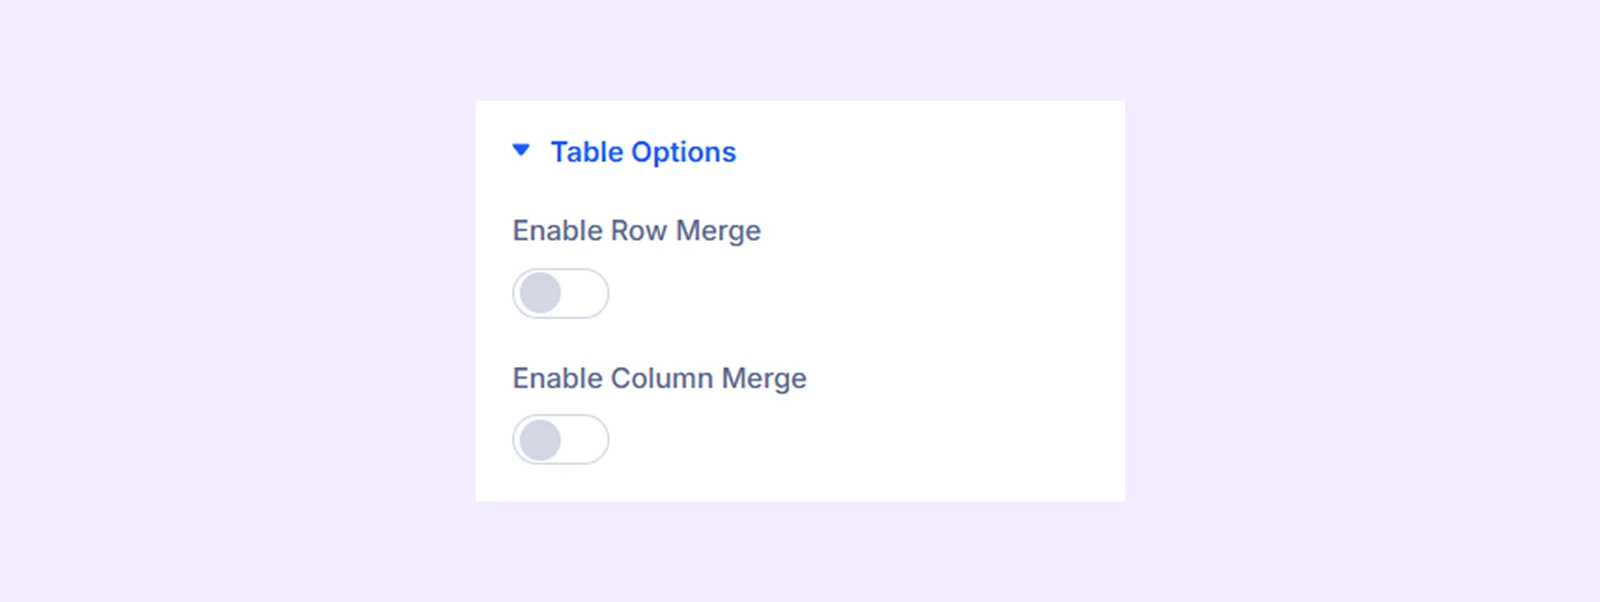Click empty right side of Row Merge switch track
1600x602 pixels.
(x=586, y=294)
